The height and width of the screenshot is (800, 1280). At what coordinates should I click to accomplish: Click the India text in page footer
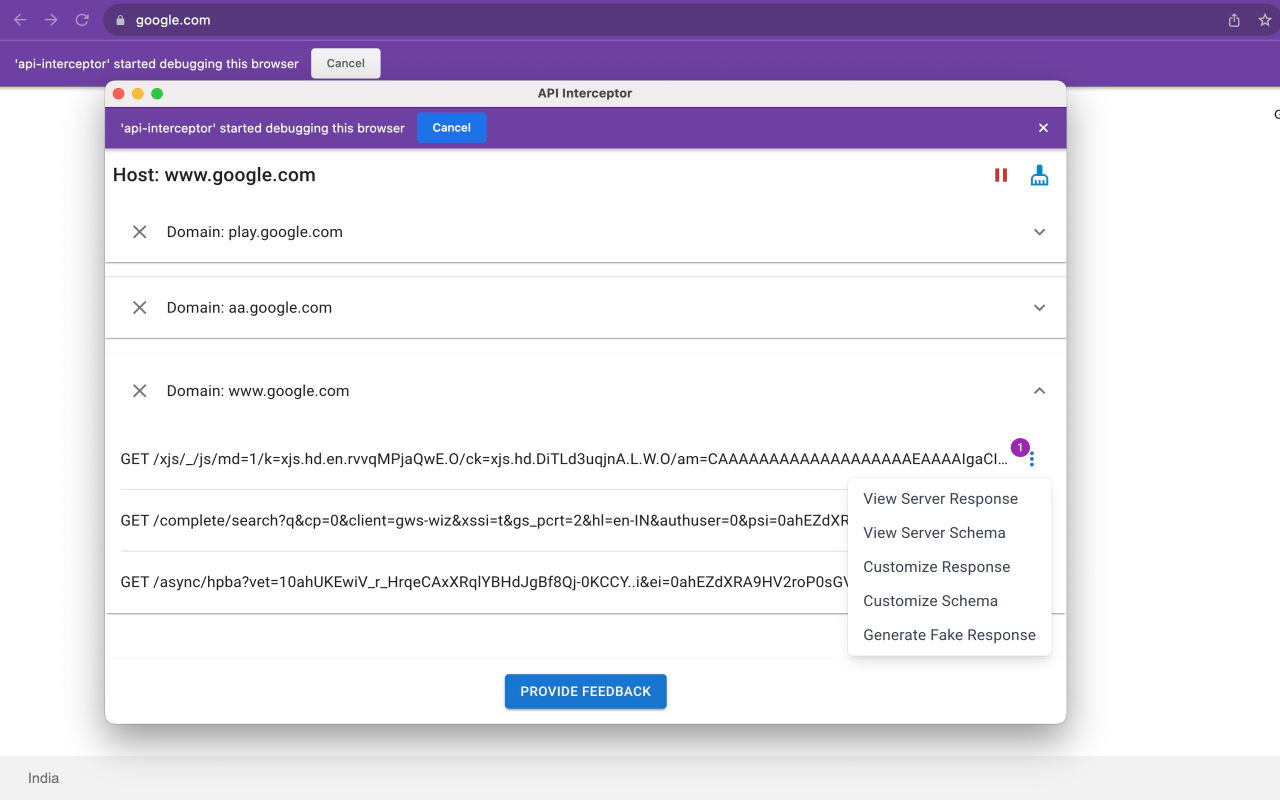[43, 778]
